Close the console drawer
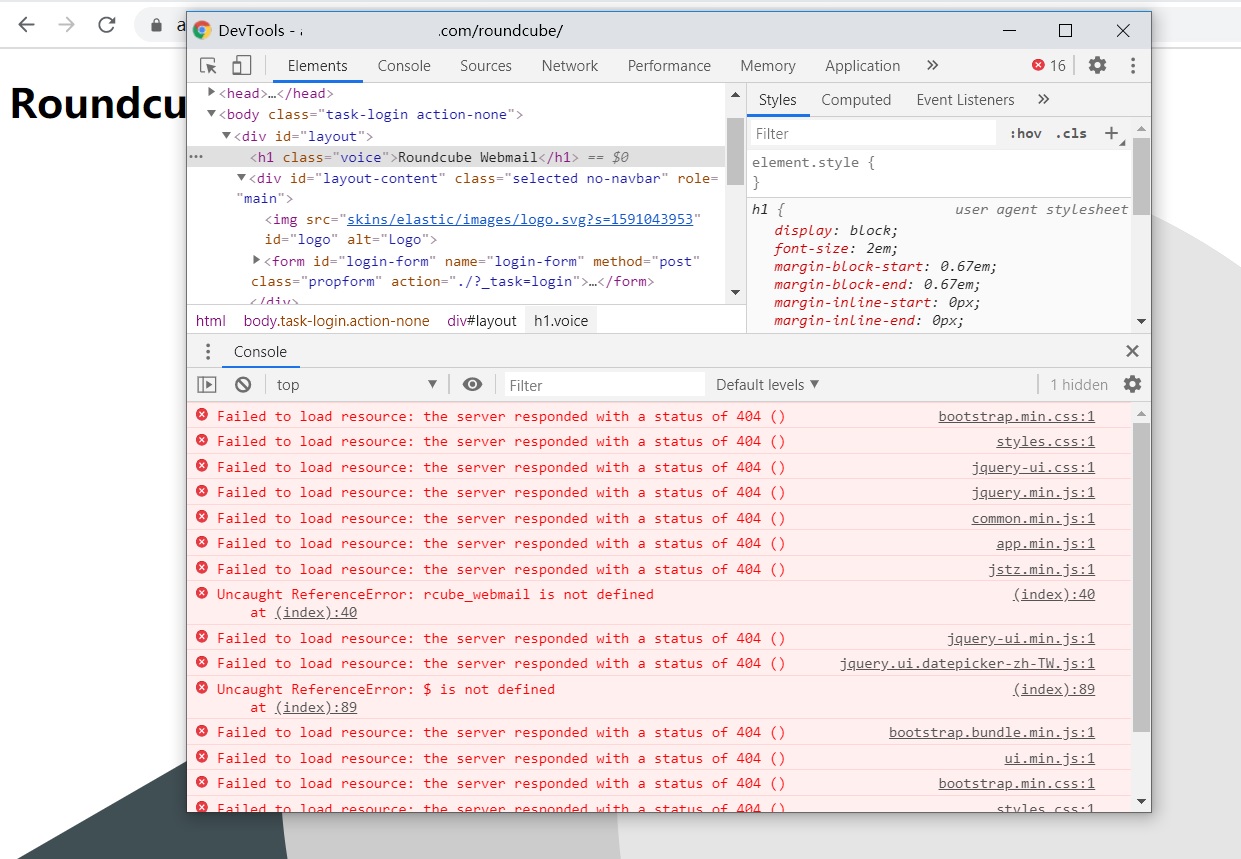This screenshot has height=859, width=1241. (1132, 351)
